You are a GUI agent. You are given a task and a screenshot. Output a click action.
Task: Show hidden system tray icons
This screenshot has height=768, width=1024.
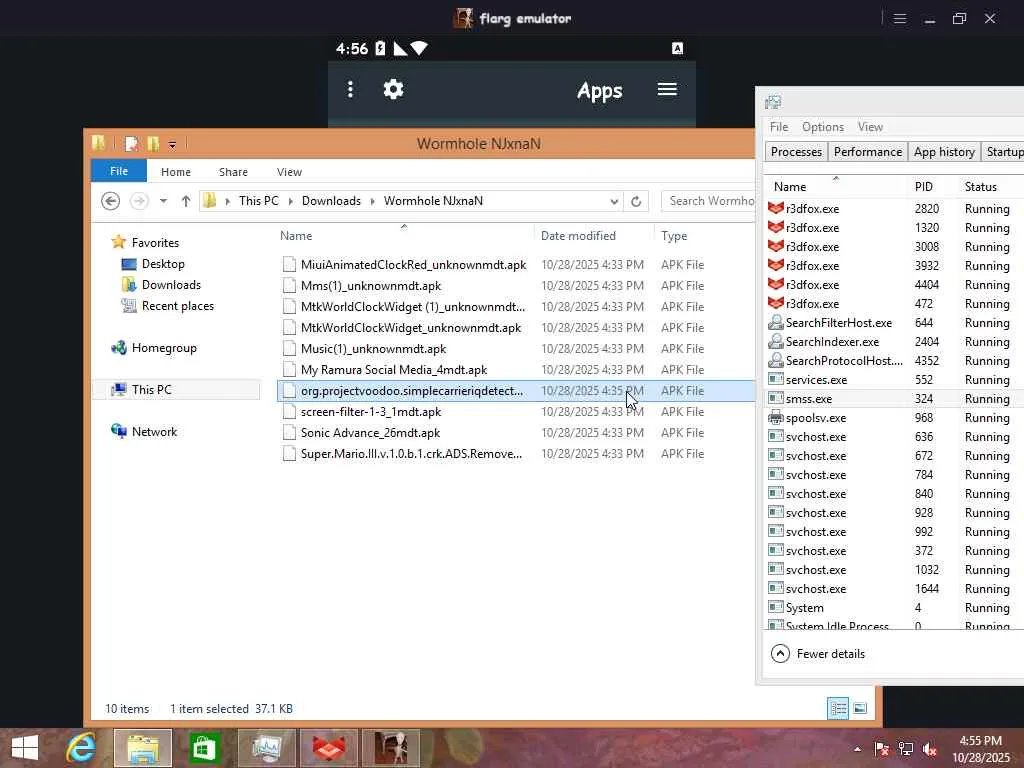pyautogui.click(x=857, y=749)
